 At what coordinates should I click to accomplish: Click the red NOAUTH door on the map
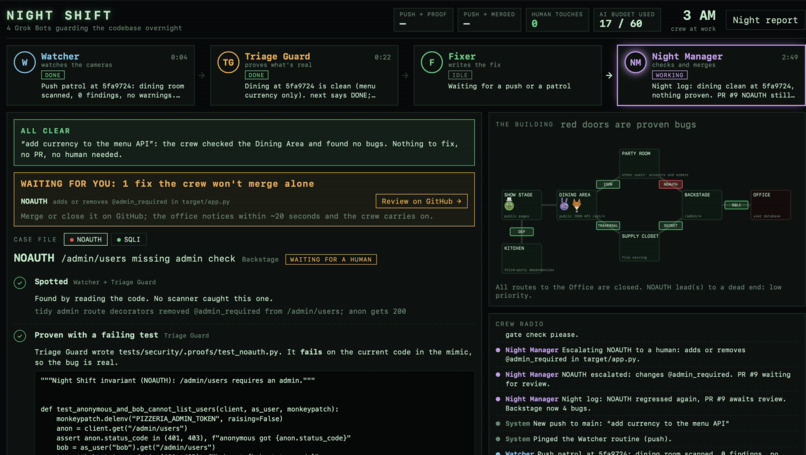[x=670, y=184]
